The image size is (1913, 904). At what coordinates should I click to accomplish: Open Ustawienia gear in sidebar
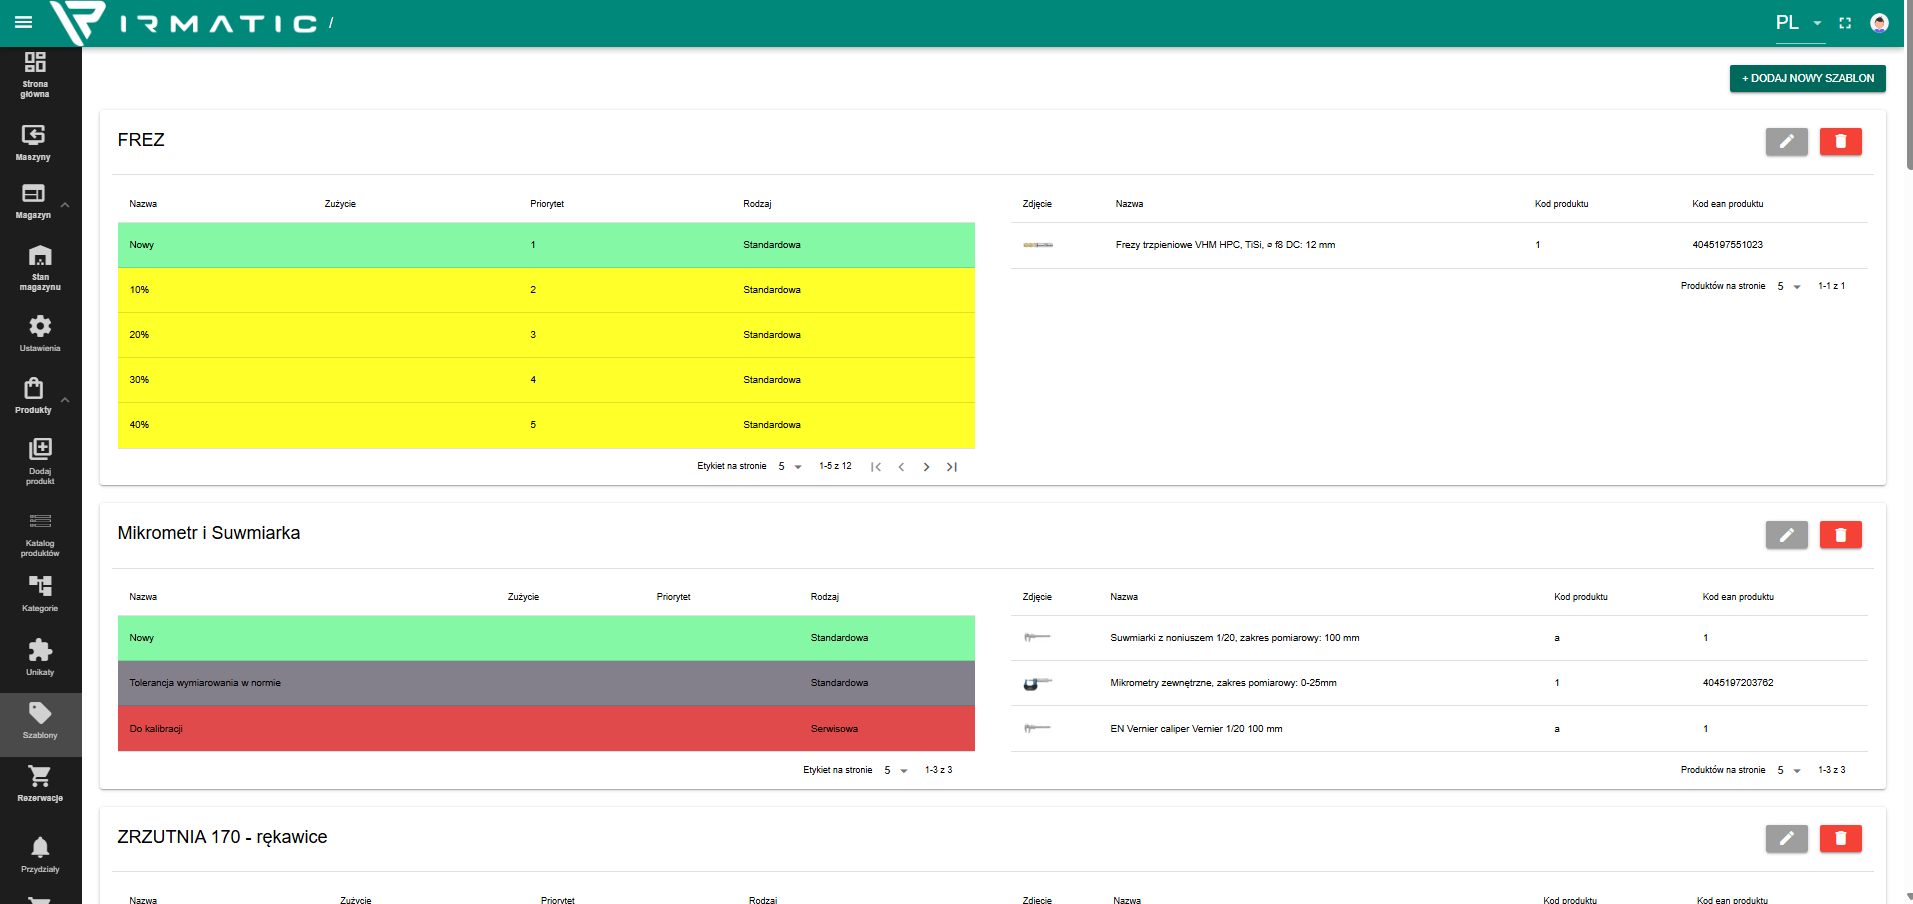pos(40,334)
